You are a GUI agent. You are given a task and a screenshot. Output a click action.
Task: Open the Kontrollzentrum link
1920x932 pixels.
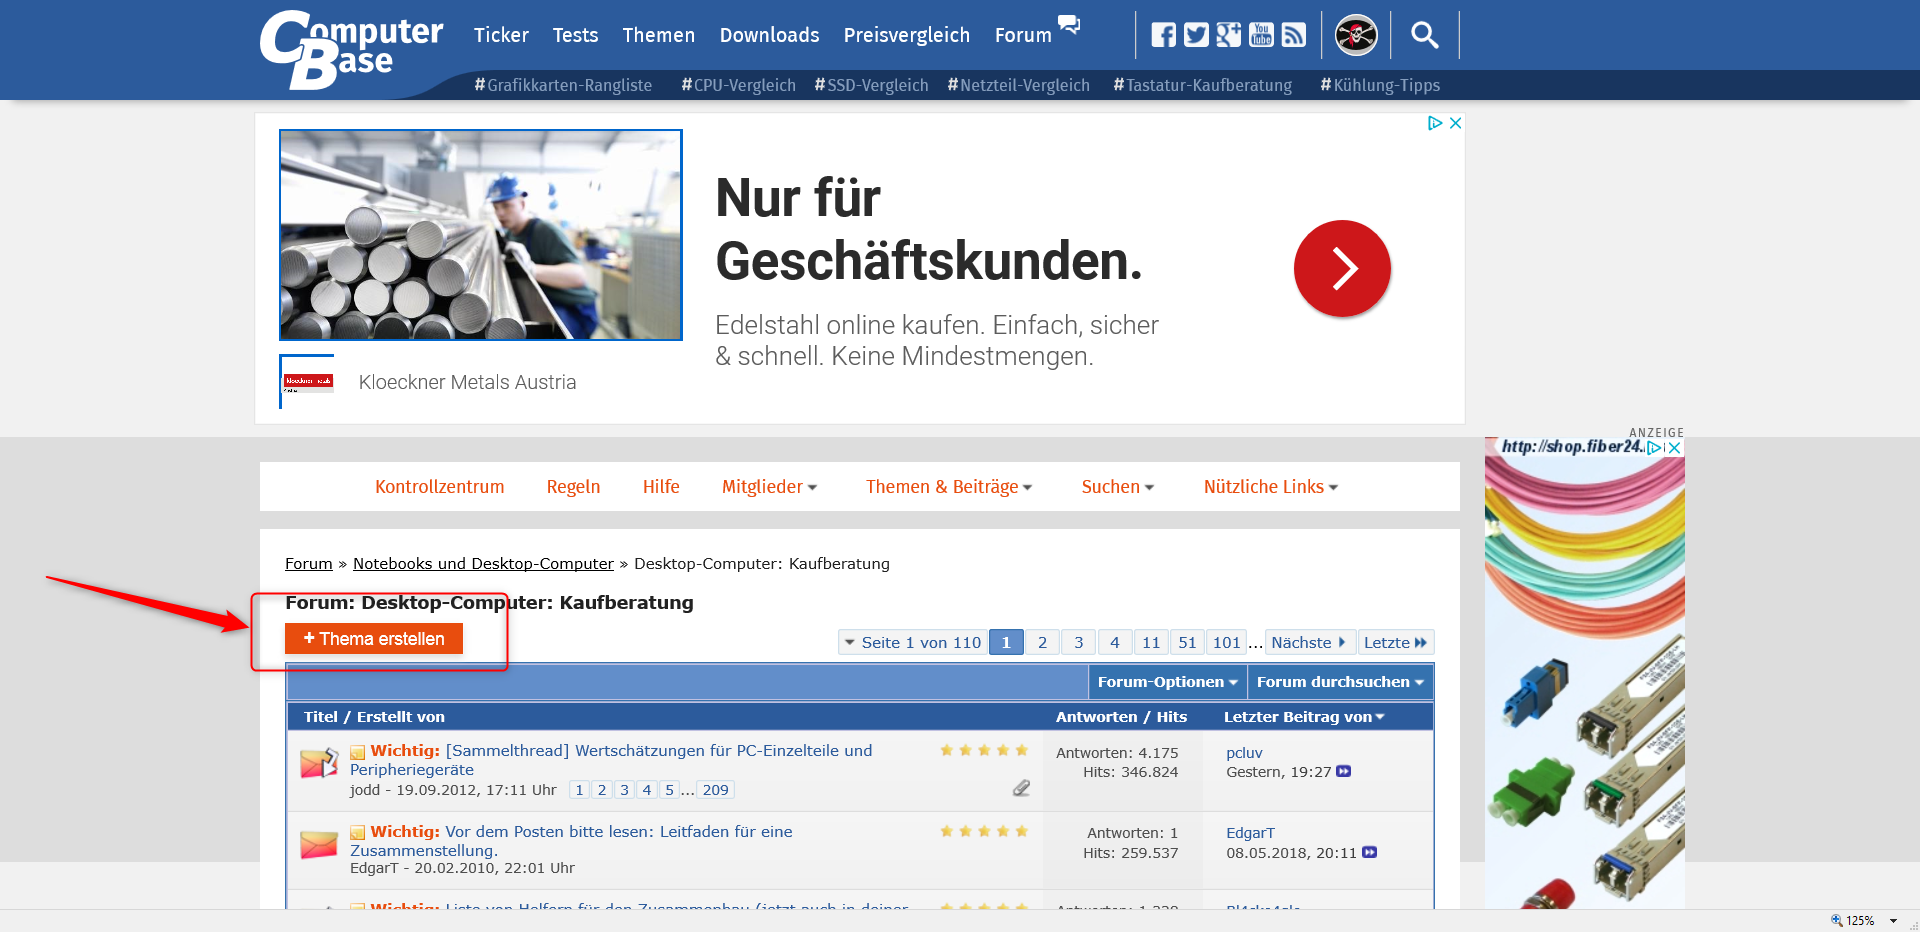[439, 487]
